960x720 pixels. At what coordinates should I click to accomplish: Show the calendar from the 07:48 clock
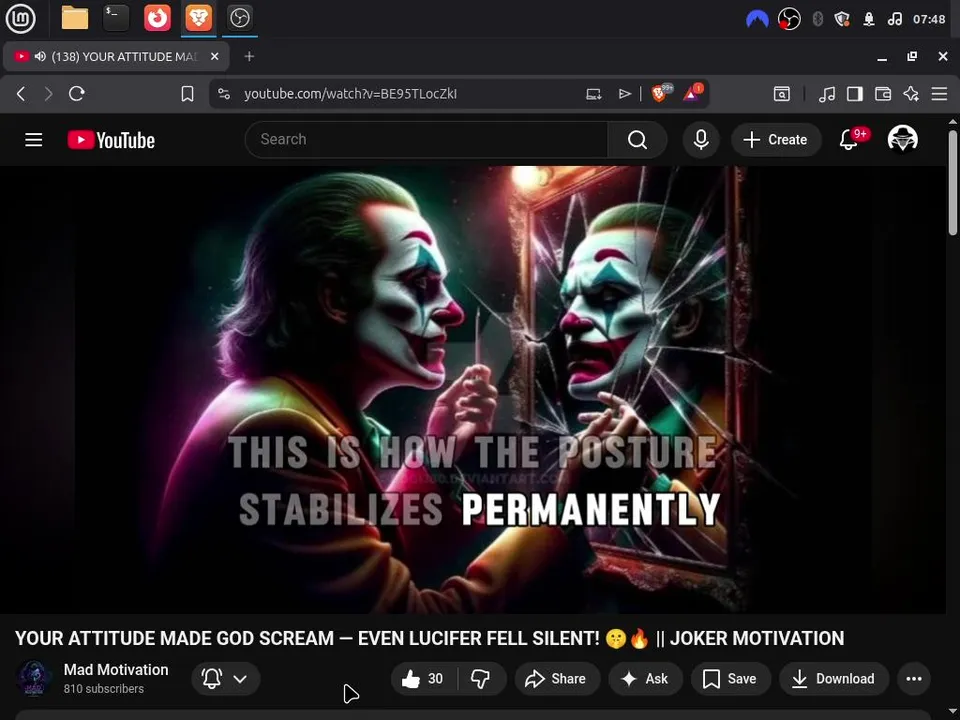929,19
